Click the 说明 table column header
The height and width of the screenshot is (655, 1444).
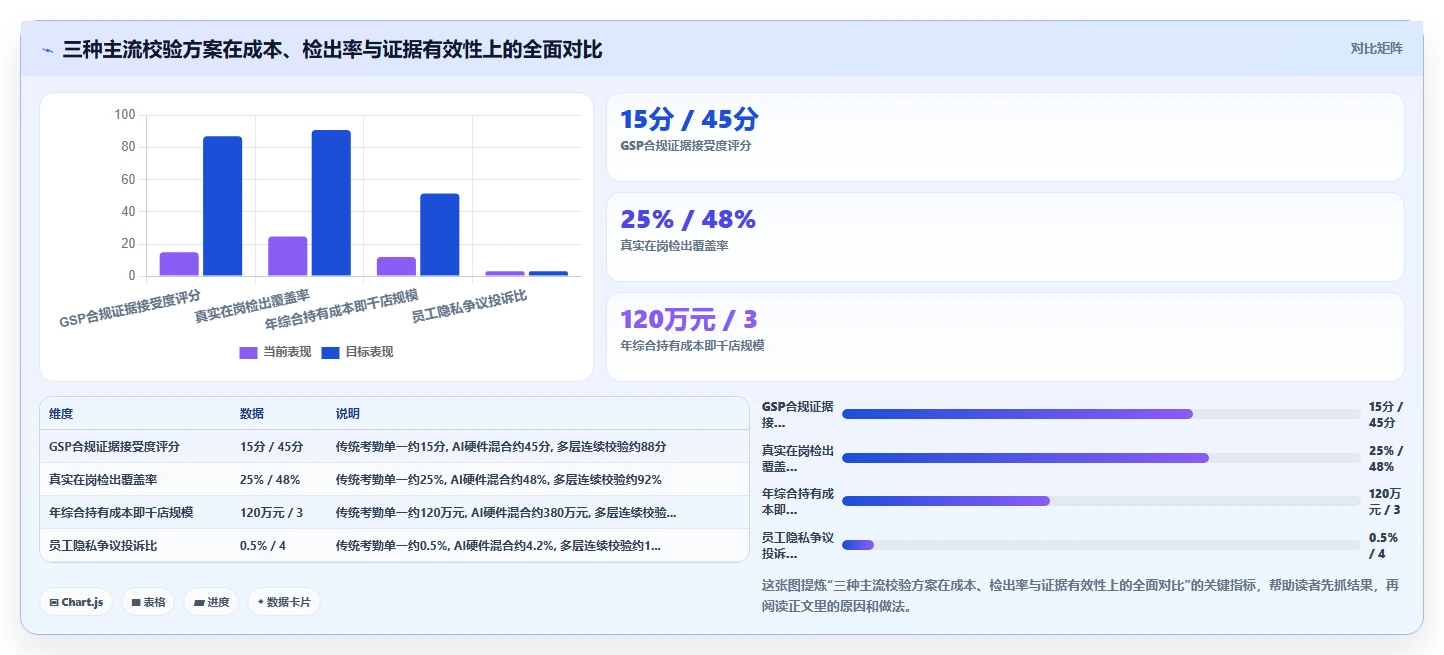[x=348, y=414]
